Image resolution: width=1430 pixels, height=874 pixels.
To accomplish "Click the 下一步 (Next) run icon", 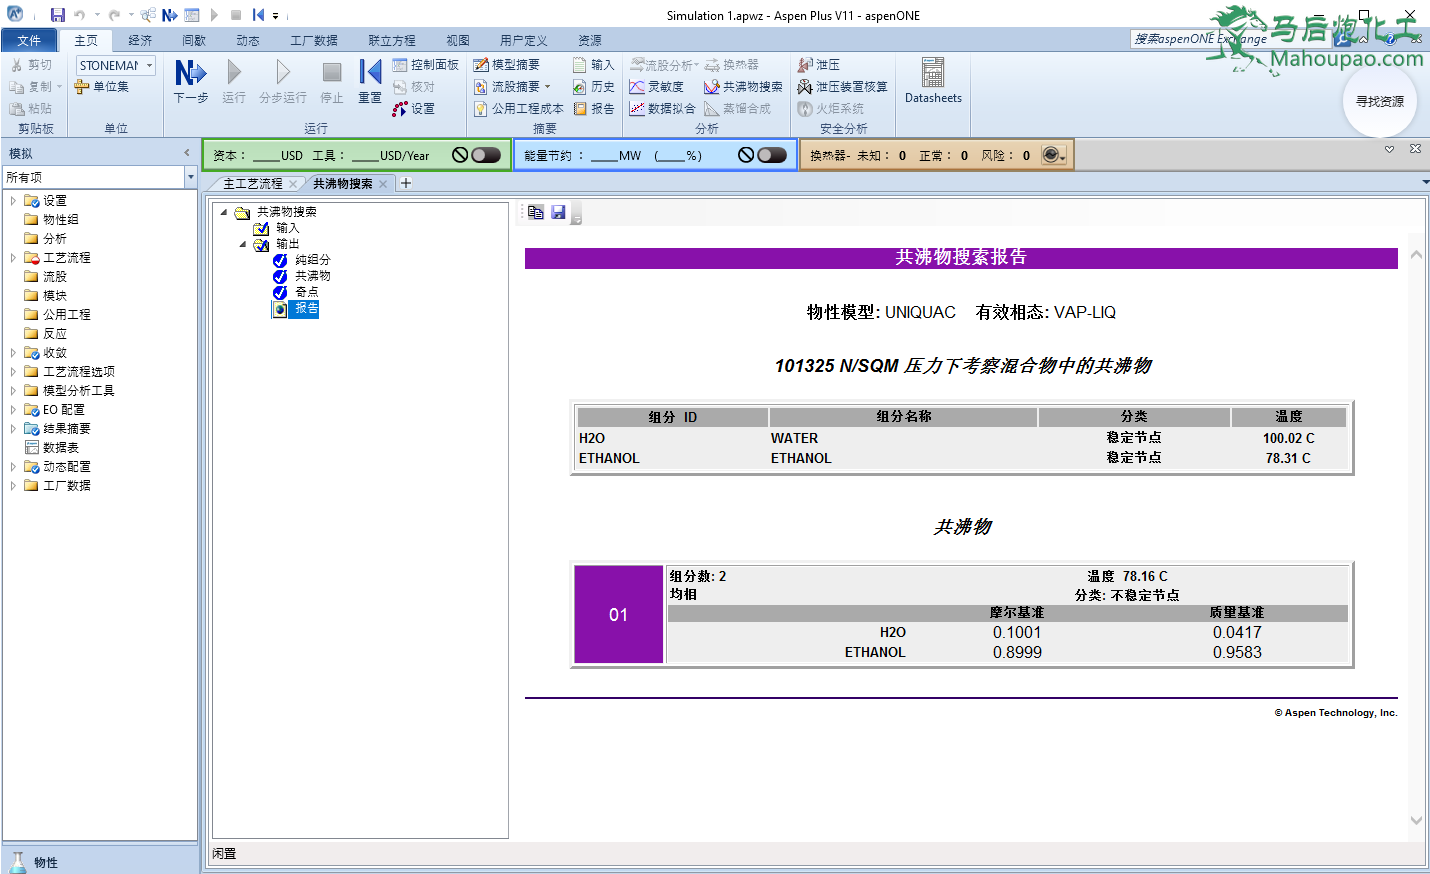I will click(x=190, y=80).
